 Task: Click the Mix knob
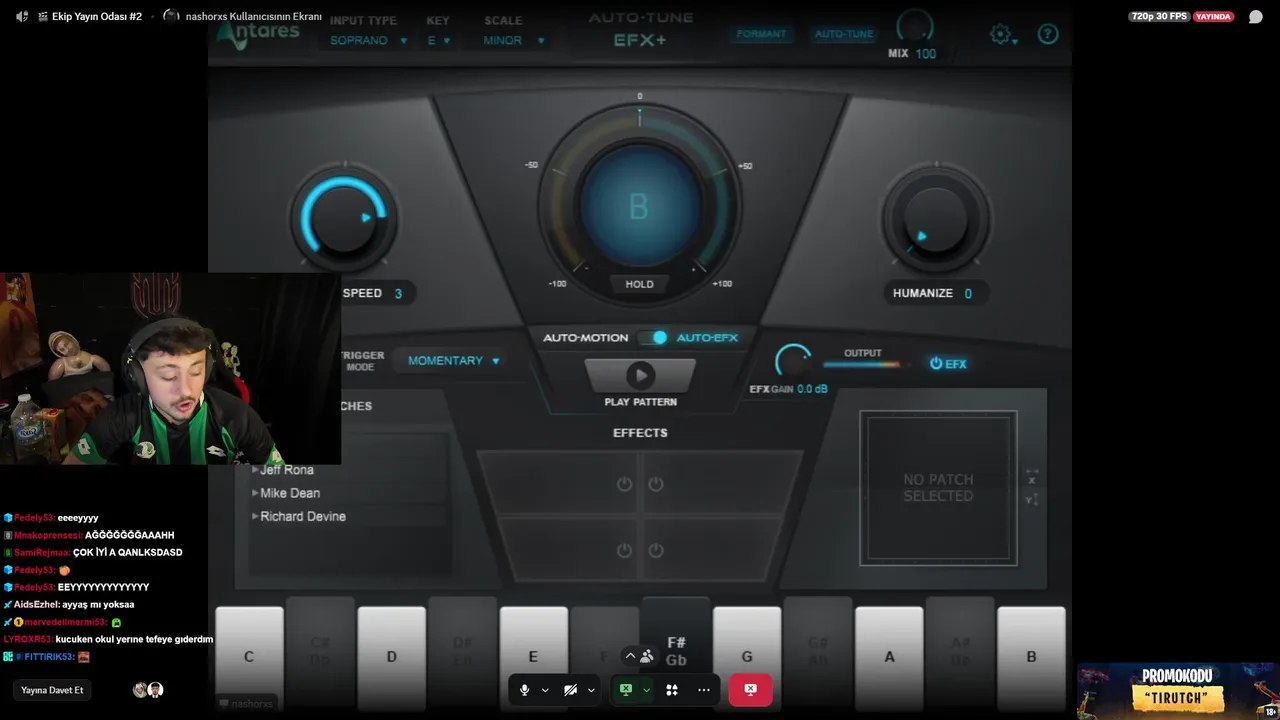point(915,25)
